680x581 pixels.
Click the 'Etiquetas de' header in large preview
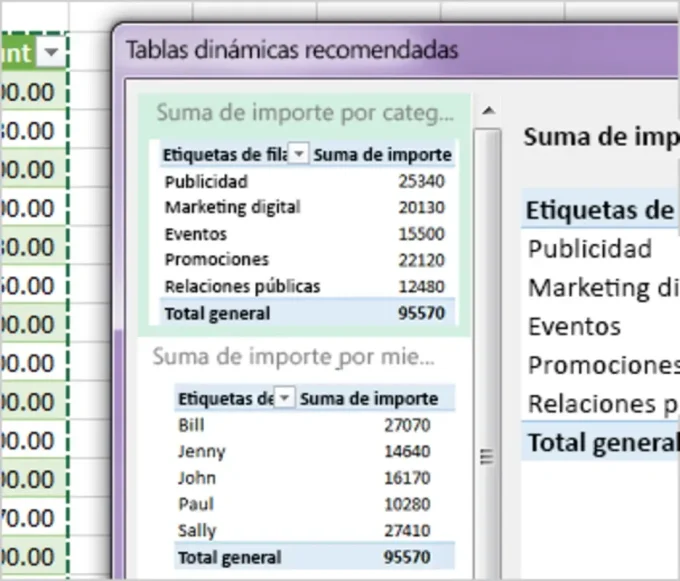coord(598,210)
